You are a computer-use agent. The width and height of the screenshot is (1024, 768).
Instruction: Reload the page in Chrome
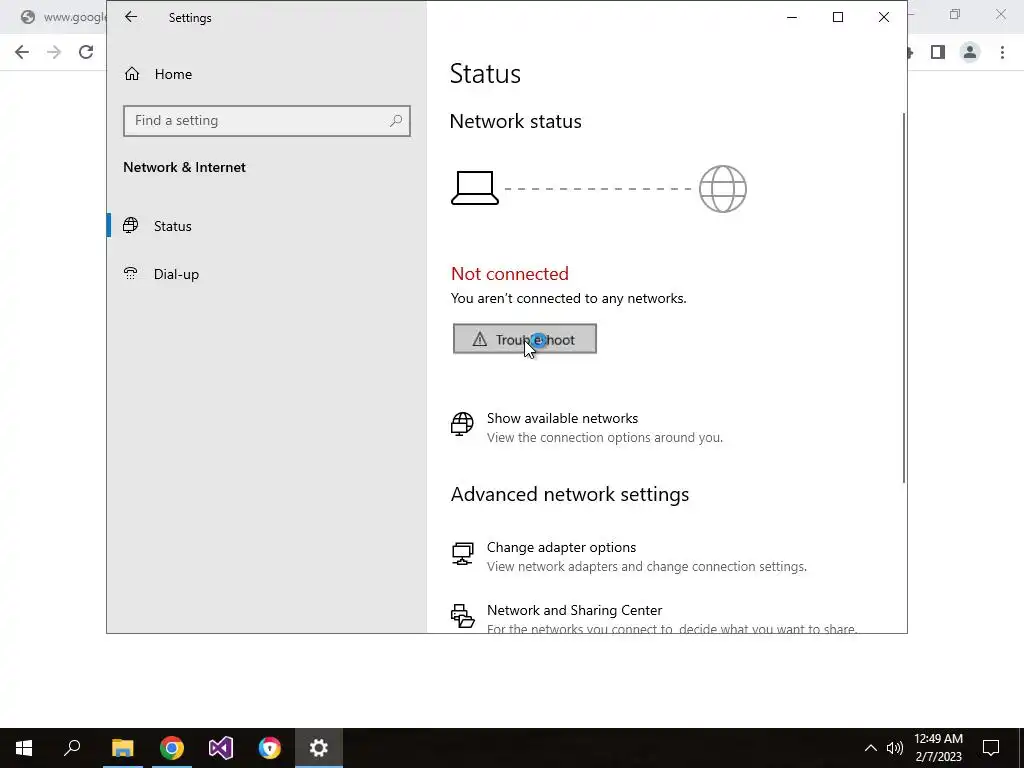pyautogui.click(x=86, y=52)
